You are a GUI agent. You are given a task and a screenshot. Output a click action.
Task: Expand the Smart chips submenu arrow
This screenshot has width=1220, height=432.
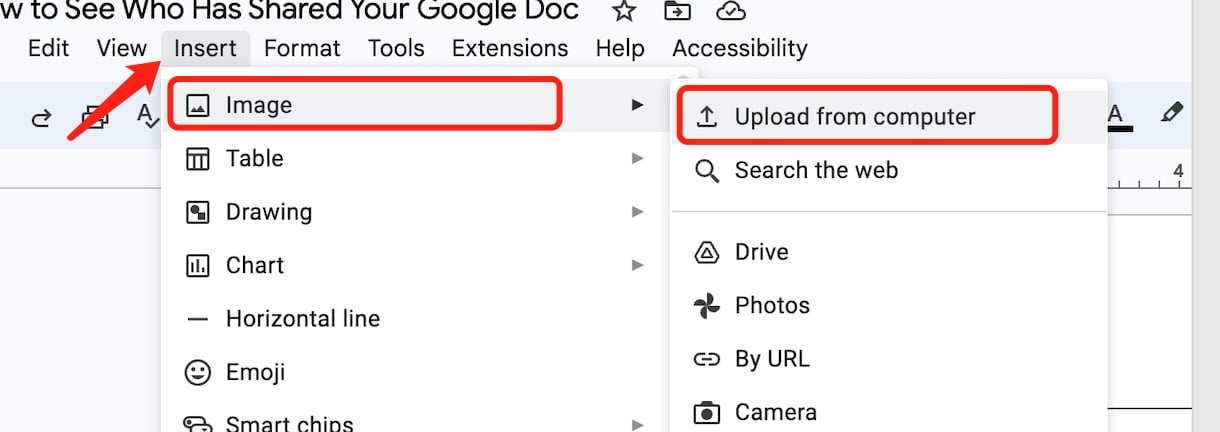(x=637, y=425)
